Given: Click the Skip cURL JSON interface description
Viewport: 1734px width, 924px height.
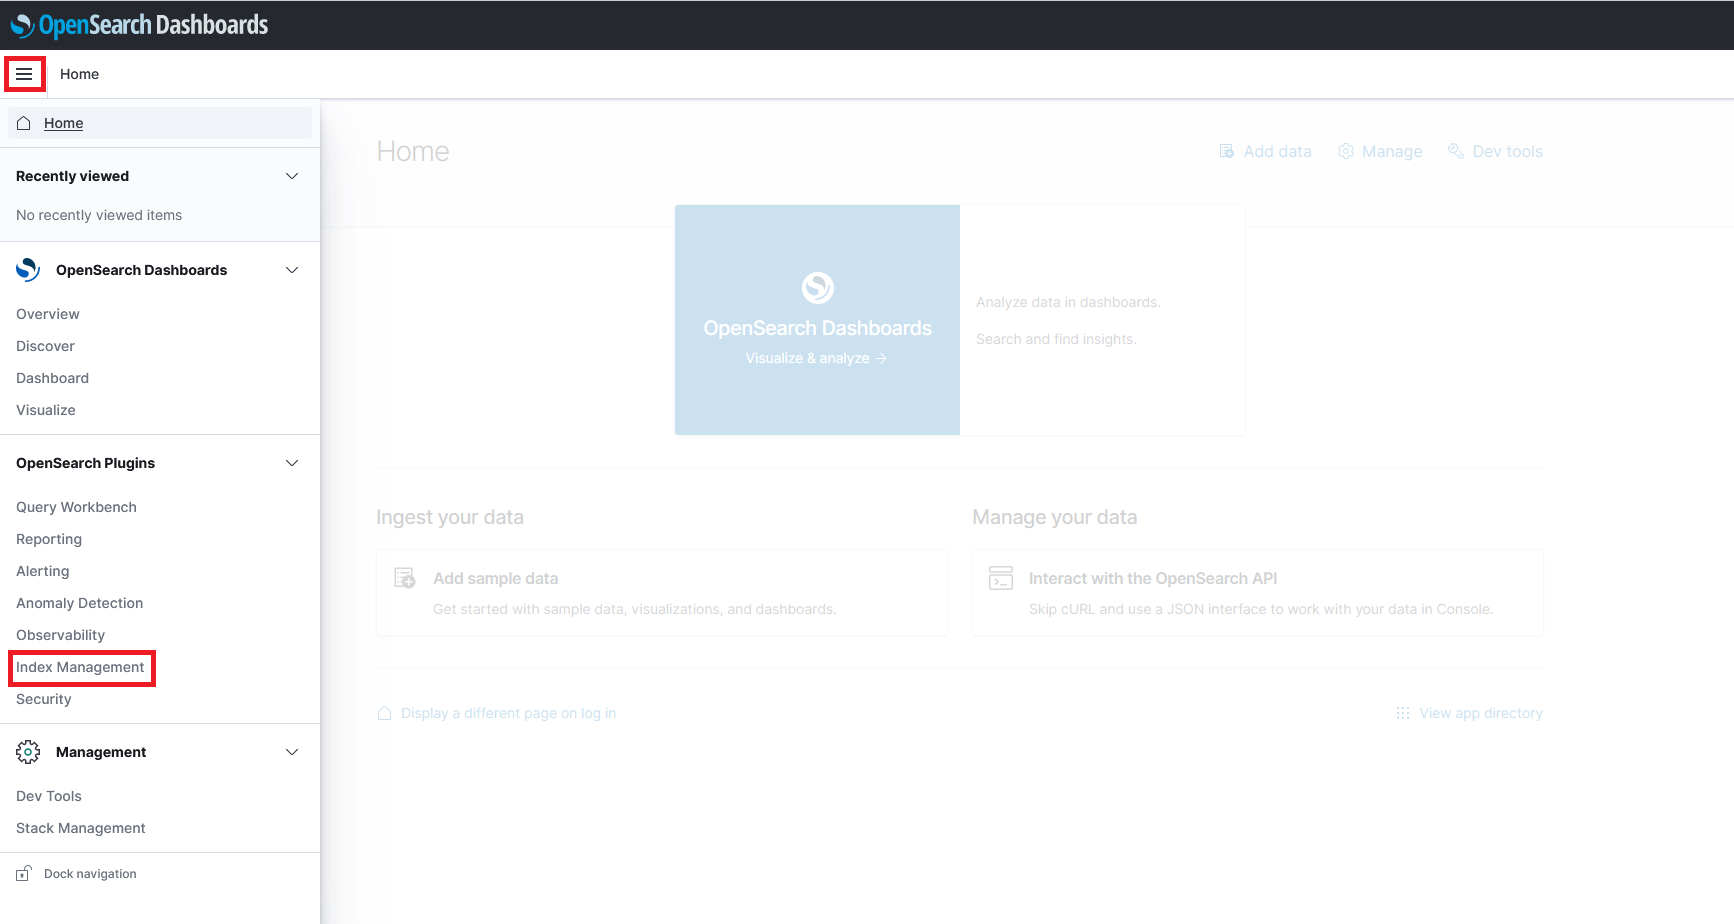Looking at the screenshot, I should tap(1261, 609).
